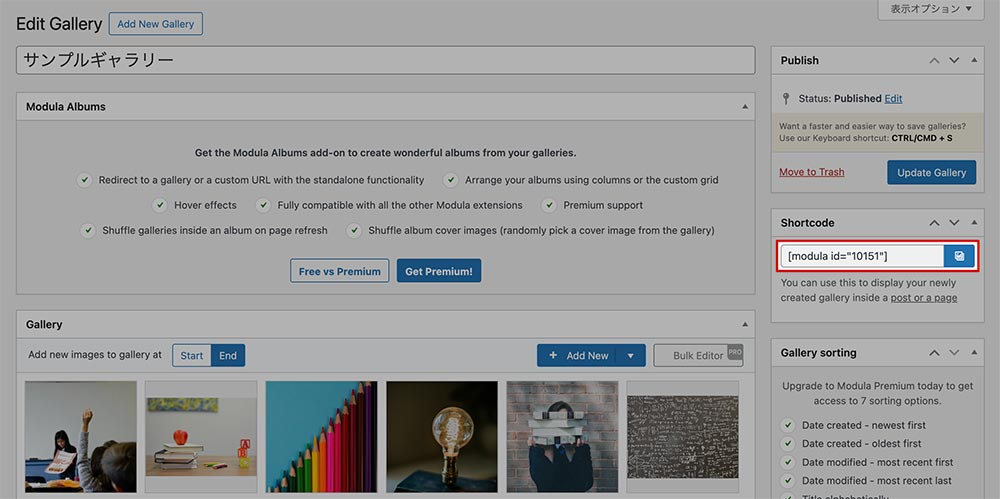The height and width of the screenshot is (499, 1000).
Task: Select End for new image position
Action: (228, 356)
